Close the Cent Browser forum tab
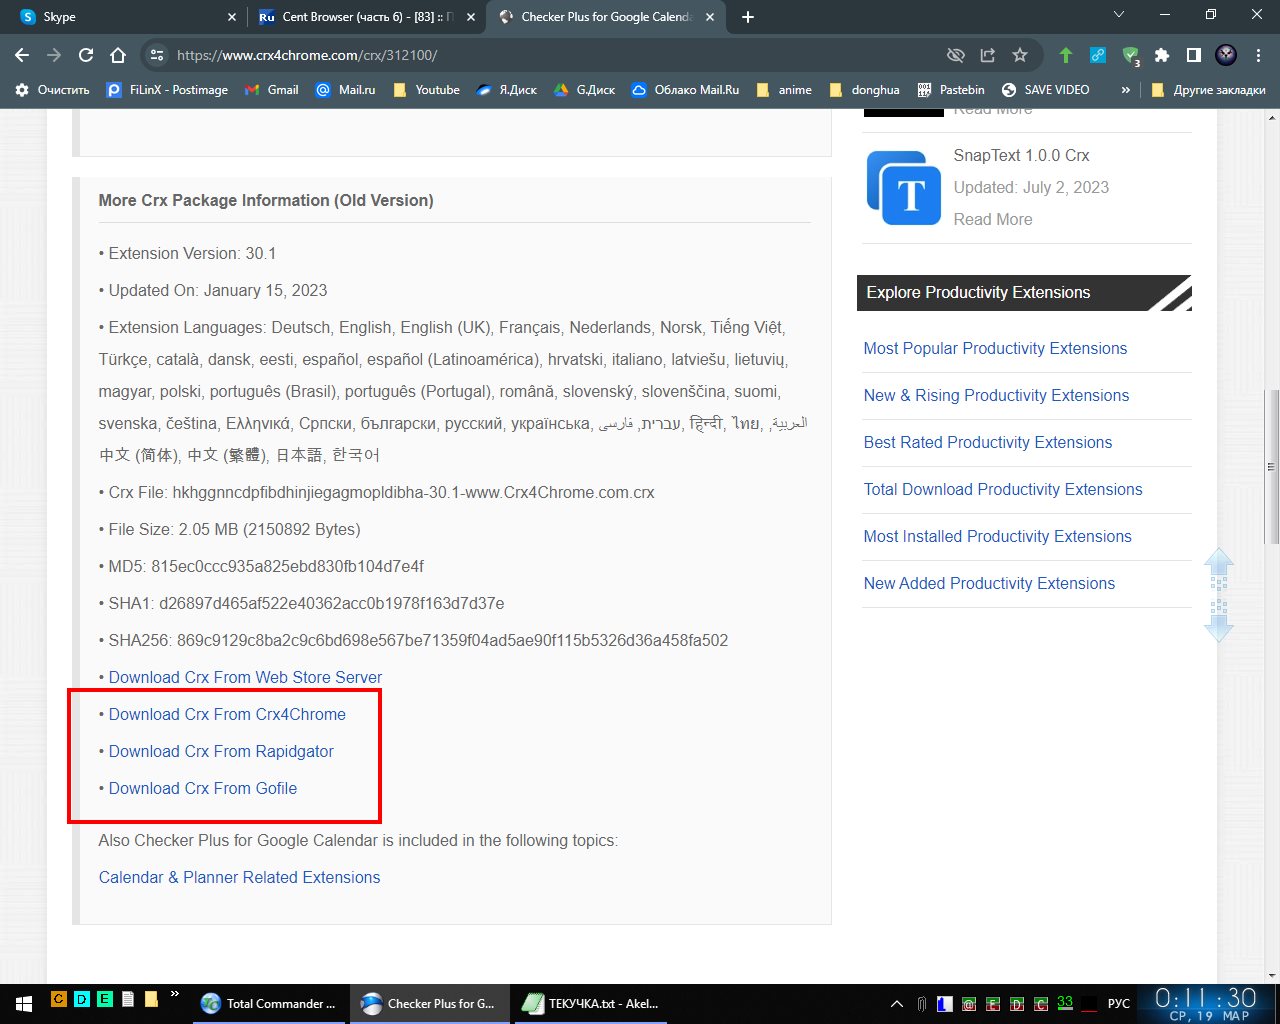The height and width of the screenshot is (1024, 1280). (470, 17)
